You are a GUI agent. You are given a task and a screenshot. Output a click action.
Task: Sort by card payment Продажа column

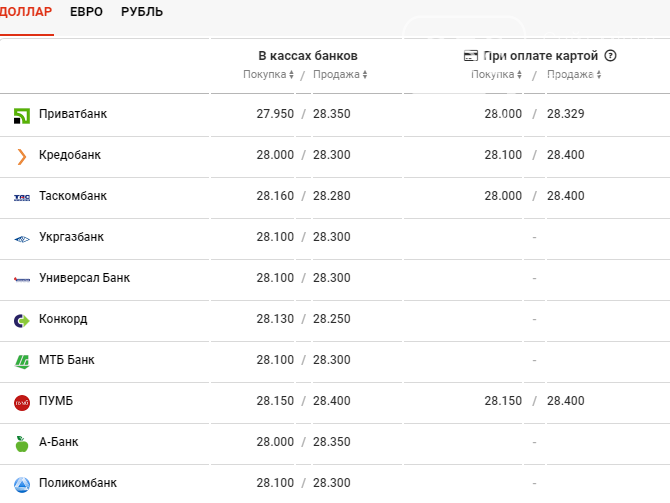click(x=574, y=75)
